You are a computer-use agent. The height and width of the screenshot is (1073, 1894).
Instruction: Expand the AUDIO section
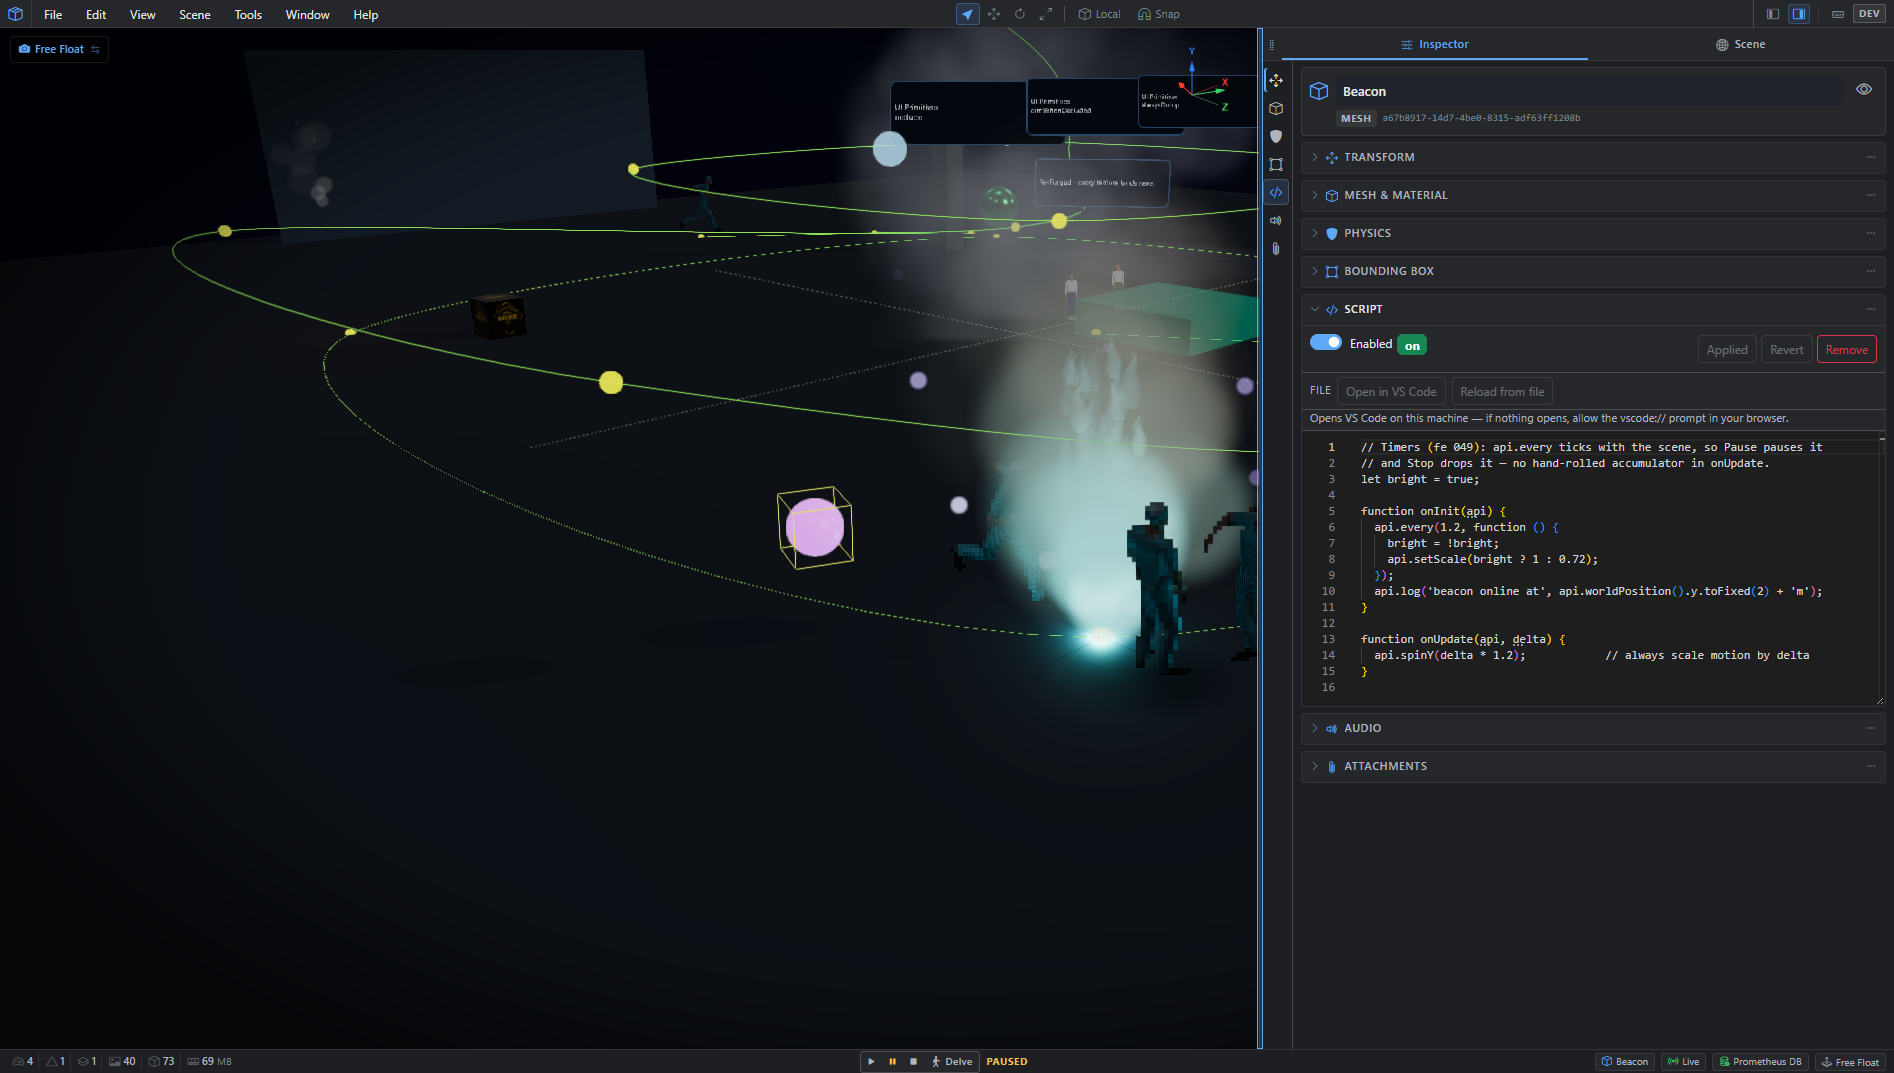1593,728
